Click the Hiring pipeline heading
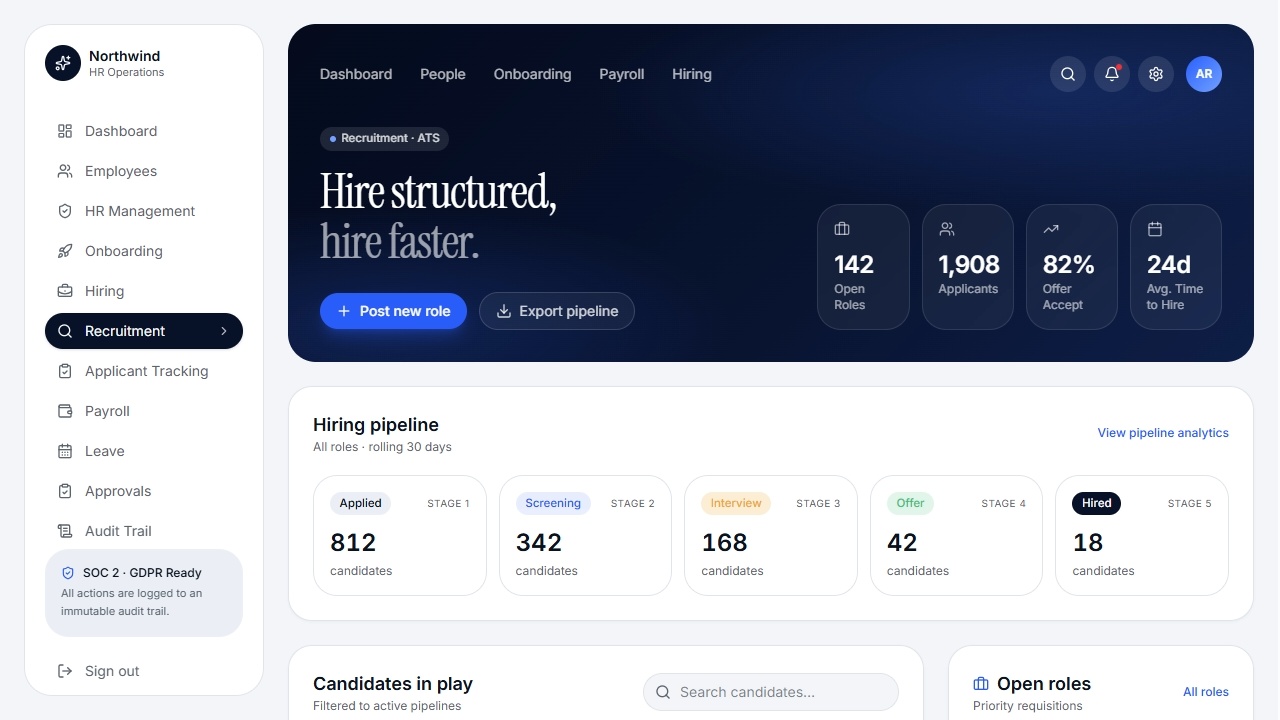Screen dimensions: 1280x720 click(376, 425)
